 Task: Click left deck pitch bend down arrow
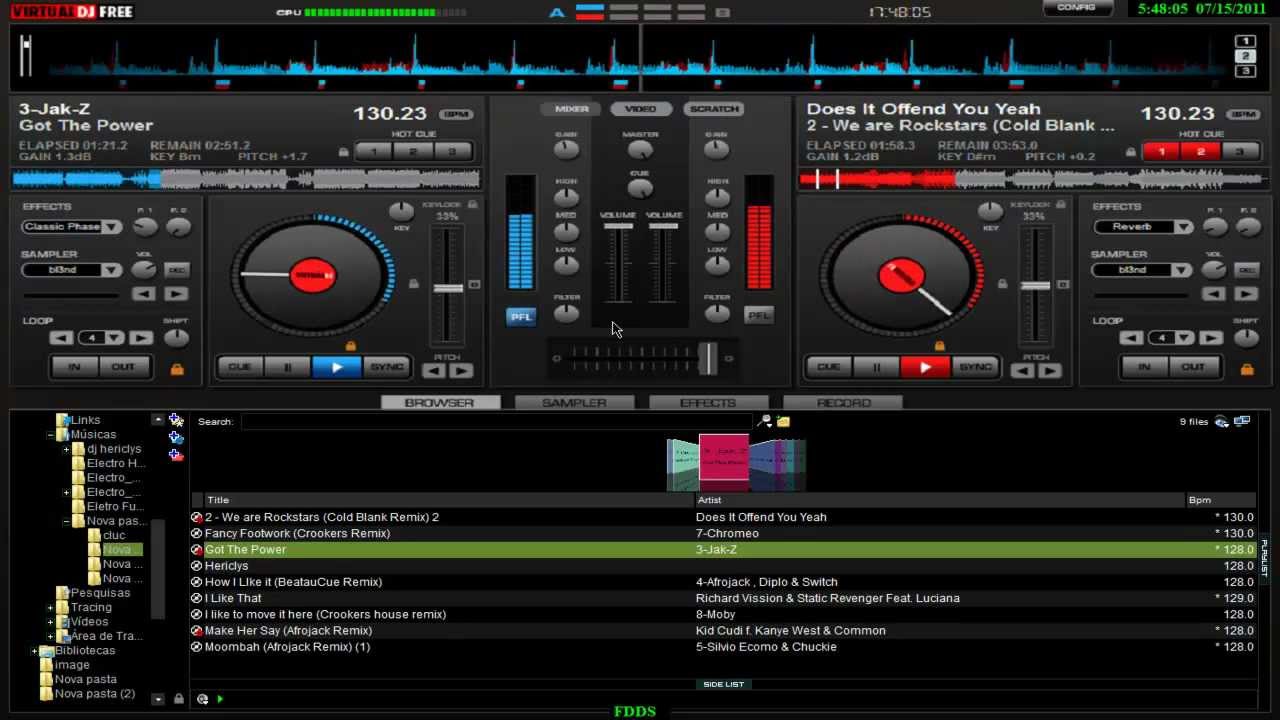433,371
